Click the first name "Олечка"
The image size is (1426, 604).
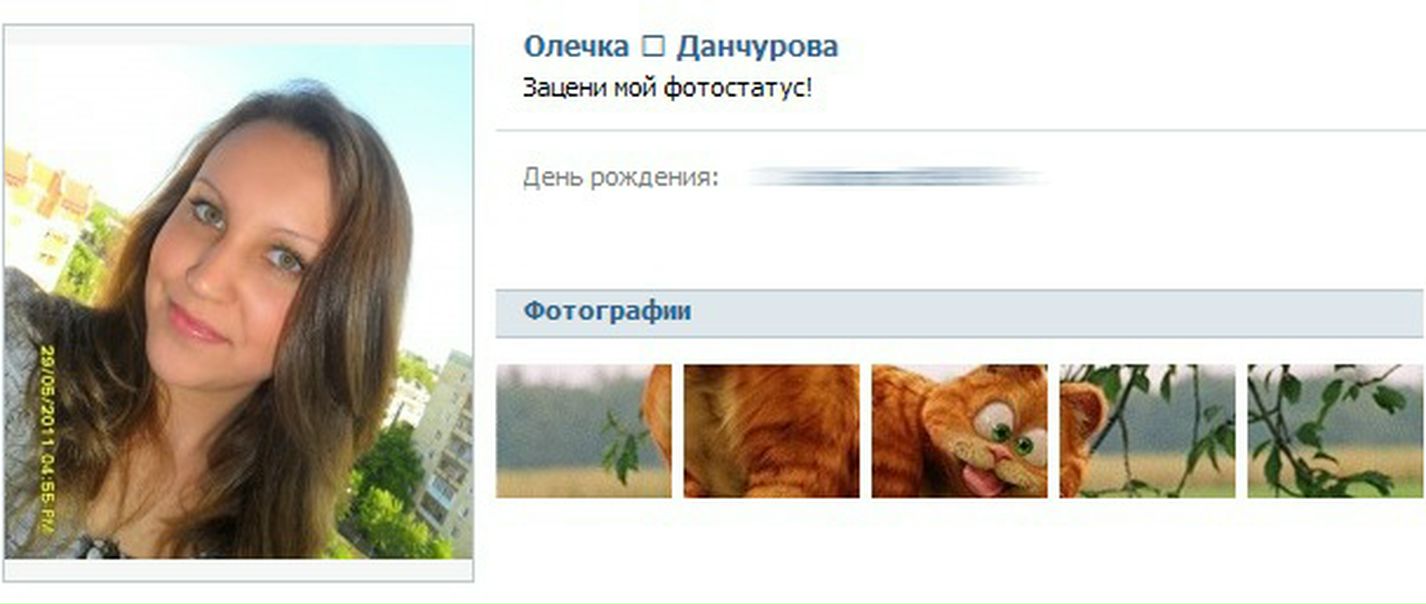pos(576,47)
